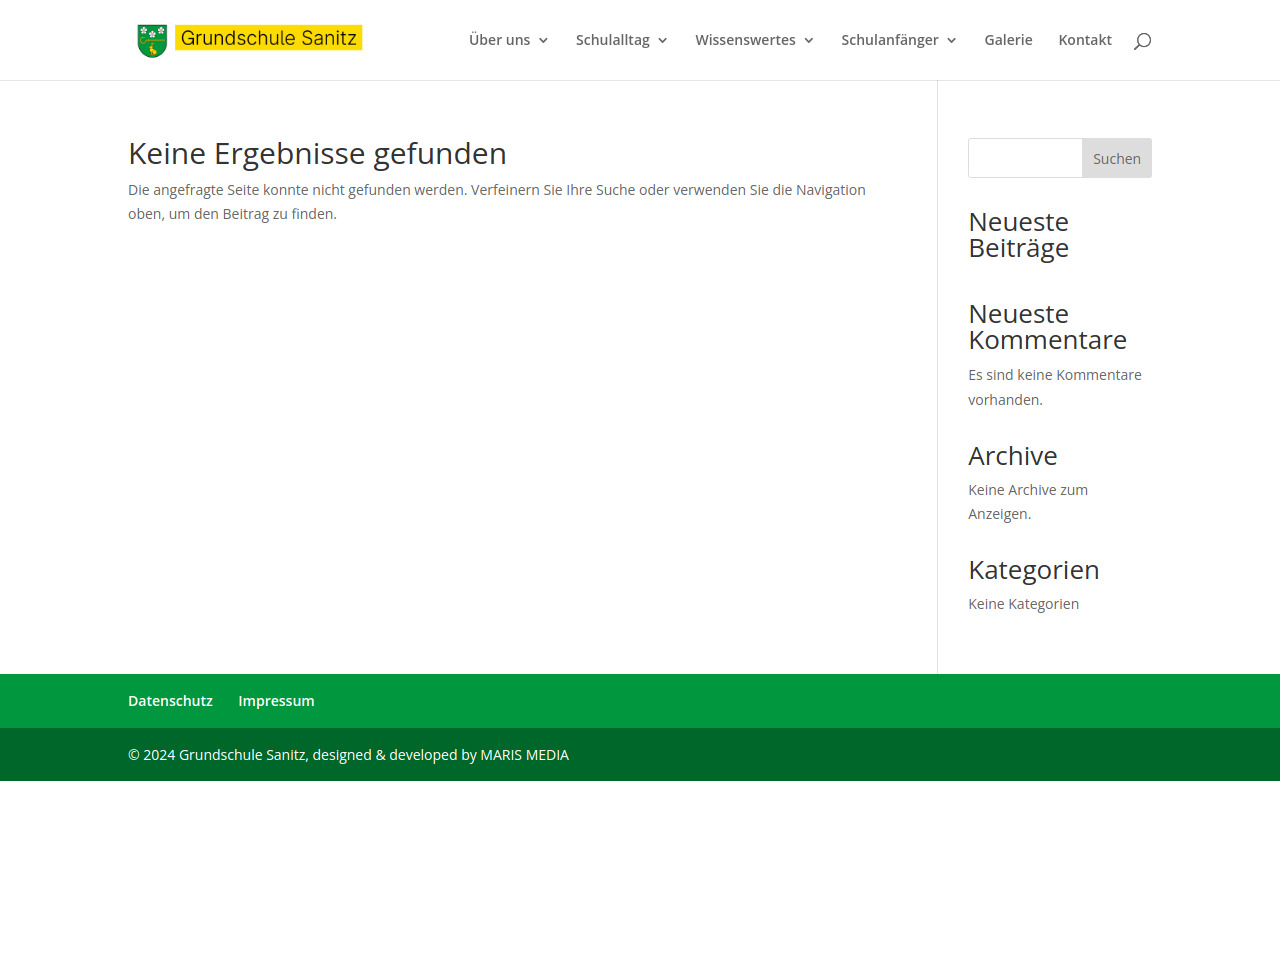Open the Über uns menu item
The height and width of the screenshot is (960, 1280).
(499, 40)
